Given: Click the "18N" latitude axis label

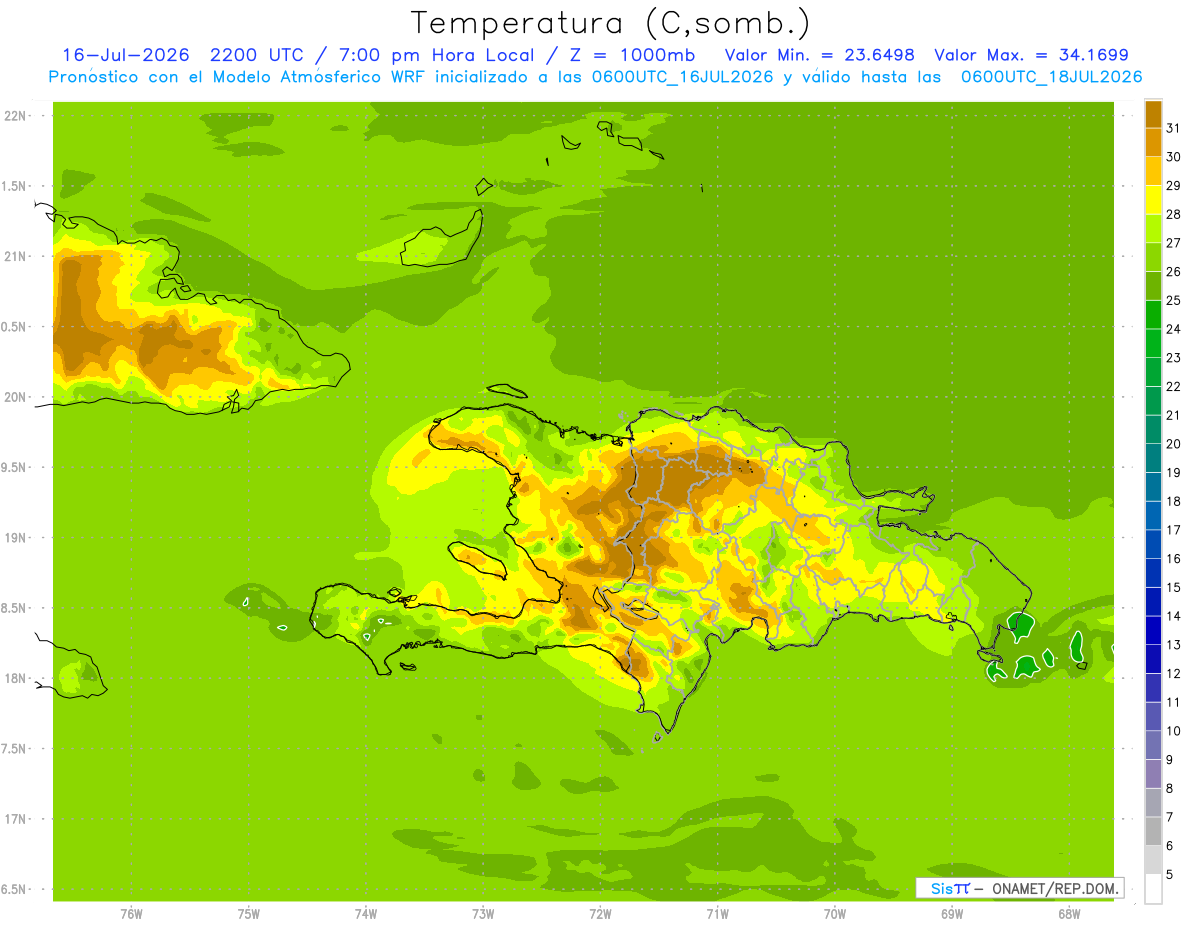Looking at the screenshot, I should pyautogui.click(x=15, y=678).
